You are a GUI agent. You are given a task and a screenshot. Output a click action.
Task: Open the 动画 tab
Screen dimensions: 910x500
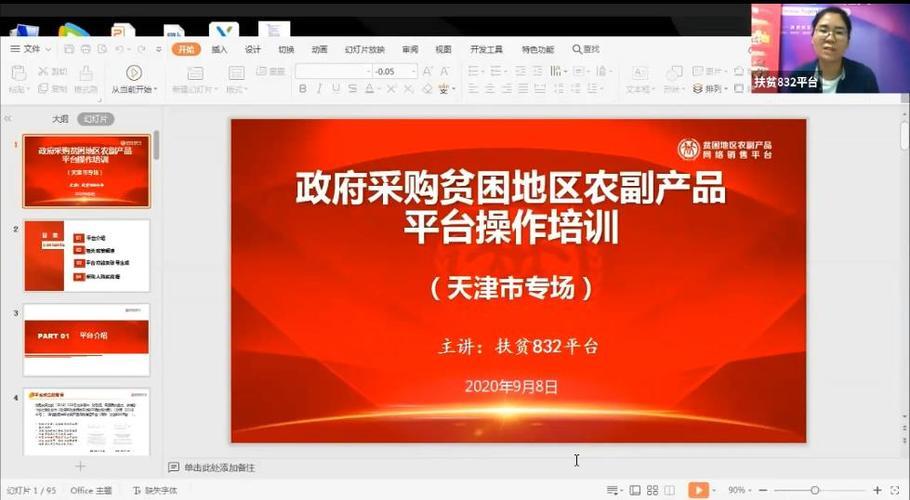click(x=320, y=49)
